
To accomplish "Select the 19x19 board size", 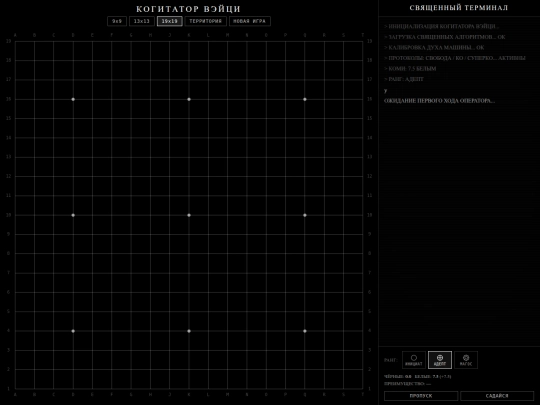I will [169, 21].
